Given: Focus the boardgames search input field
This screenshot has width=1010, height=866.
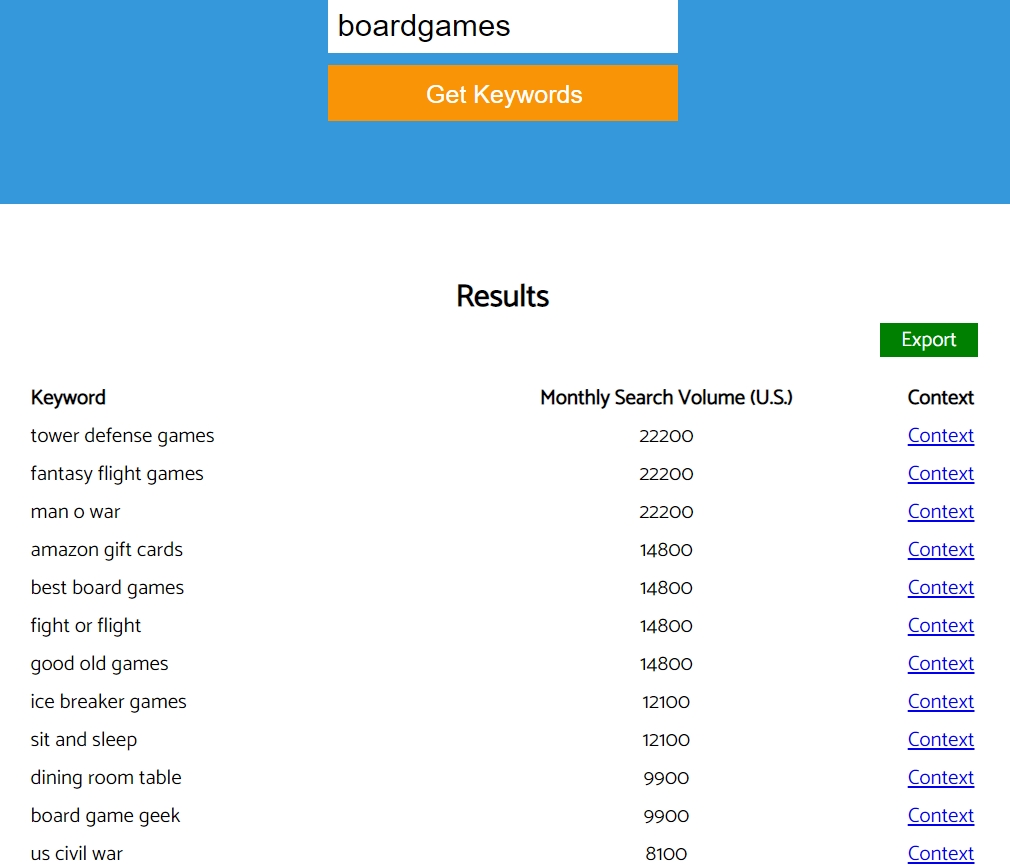Looking at the screenshot, I should pos(502,26).
